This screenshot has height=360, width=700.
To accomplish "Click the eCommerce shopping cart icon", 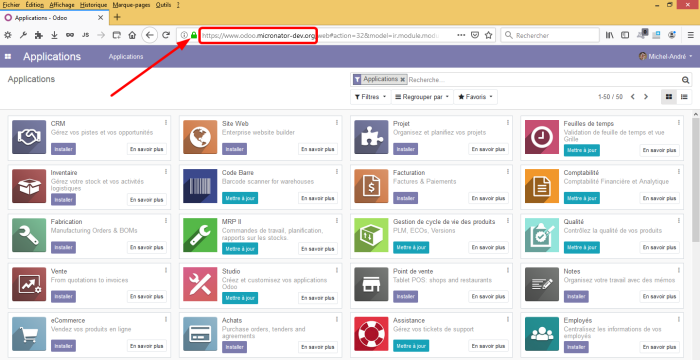I will (29, 334).
